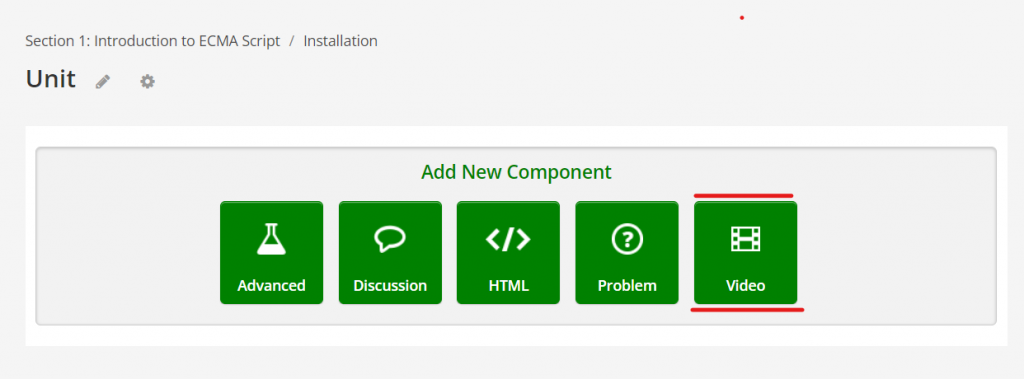Click the film strip Video icon
The height and width of the screenshot is (379, 1024).
[745, 239]
